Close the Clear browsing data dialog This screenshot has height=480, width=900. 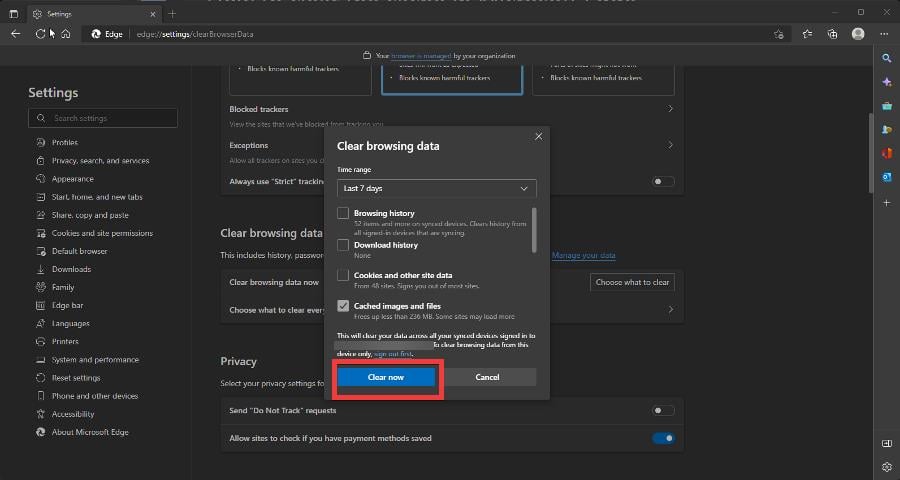click(538, 136)
